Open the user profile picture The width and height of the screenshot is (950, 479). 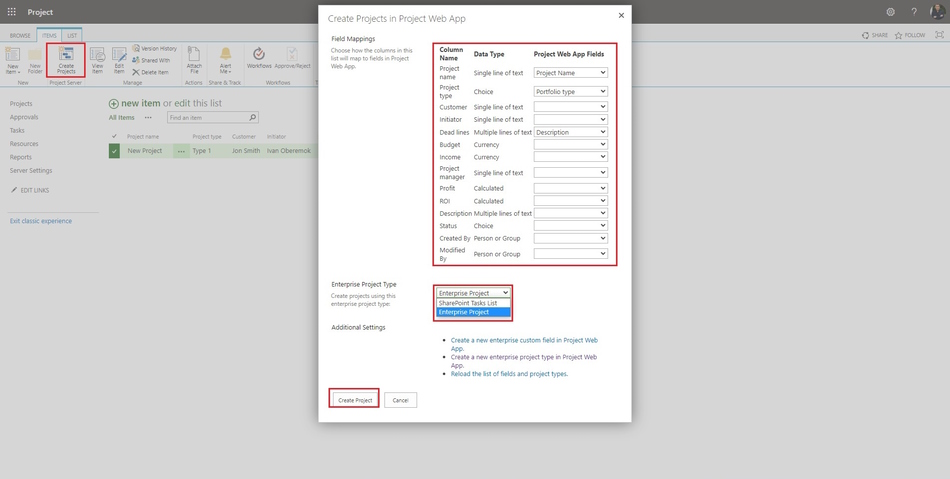tap(937, 12)
